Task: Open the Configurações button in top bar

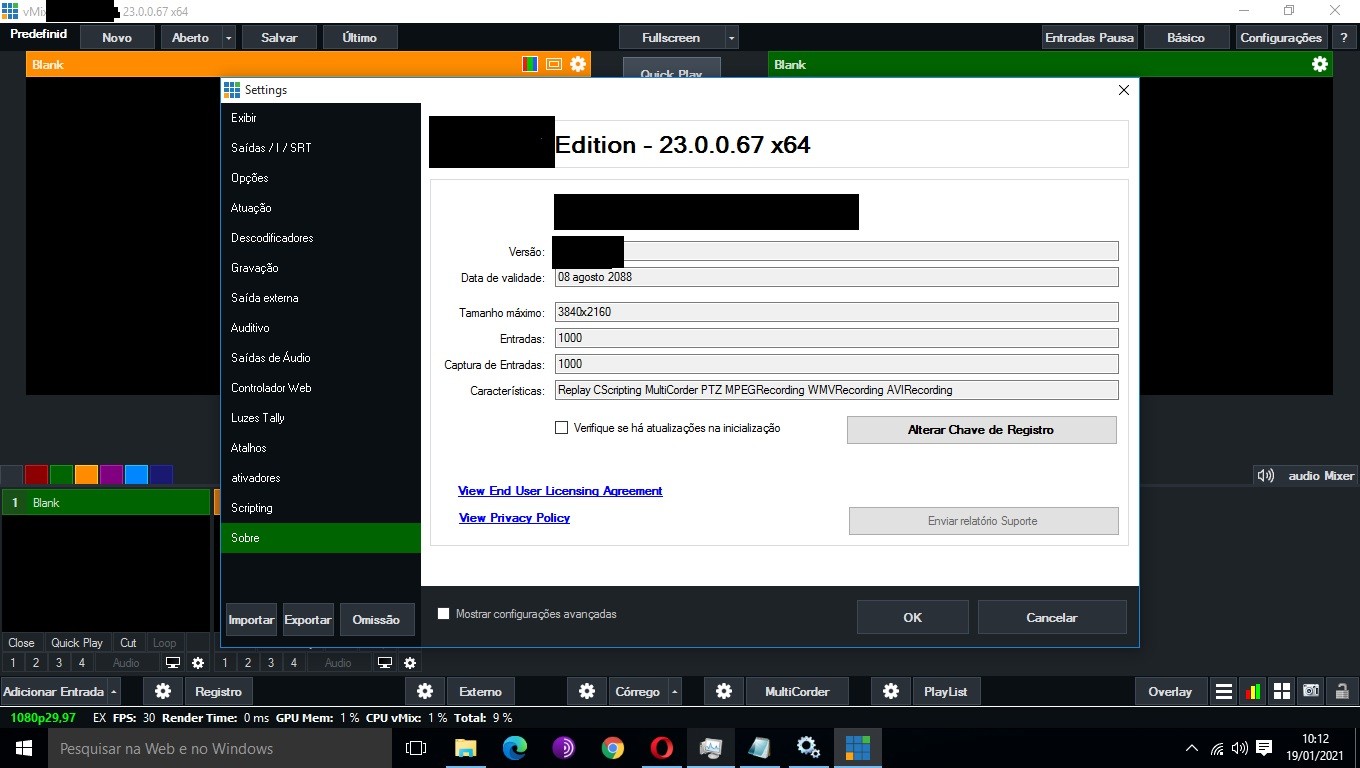Action: (x=1281, y=38)
